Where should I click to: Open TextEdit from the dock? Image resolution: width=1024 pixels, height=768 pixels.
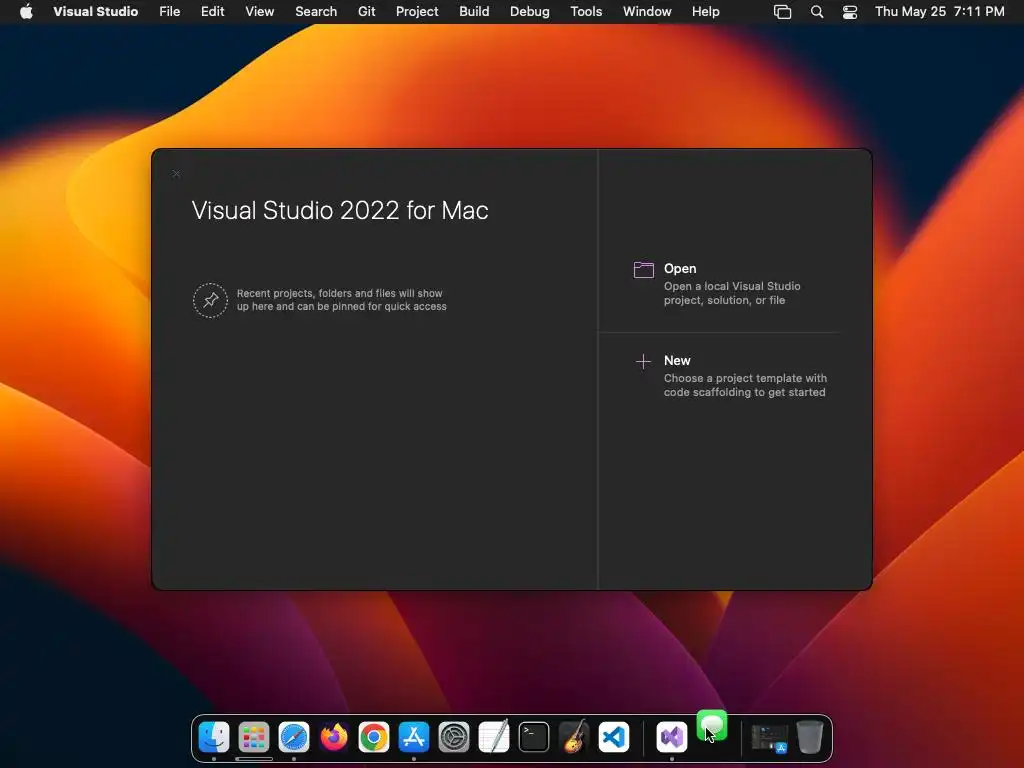click(x=494, y=737)
